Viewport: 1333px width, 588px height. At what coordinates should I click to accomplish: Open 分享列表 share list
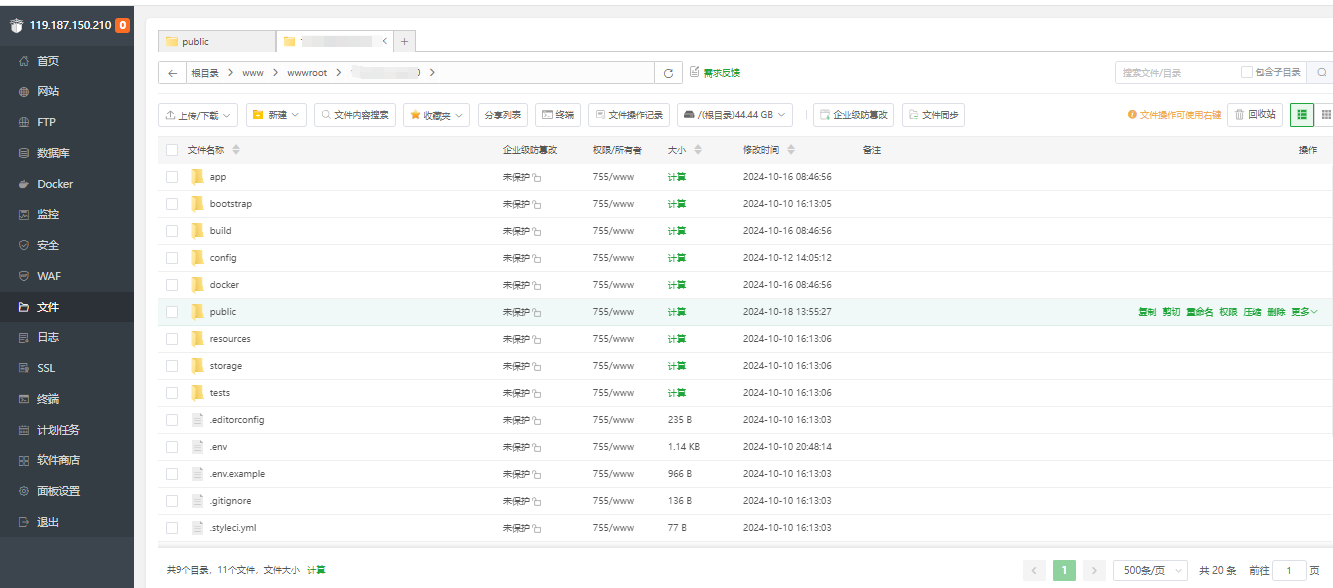503,115
